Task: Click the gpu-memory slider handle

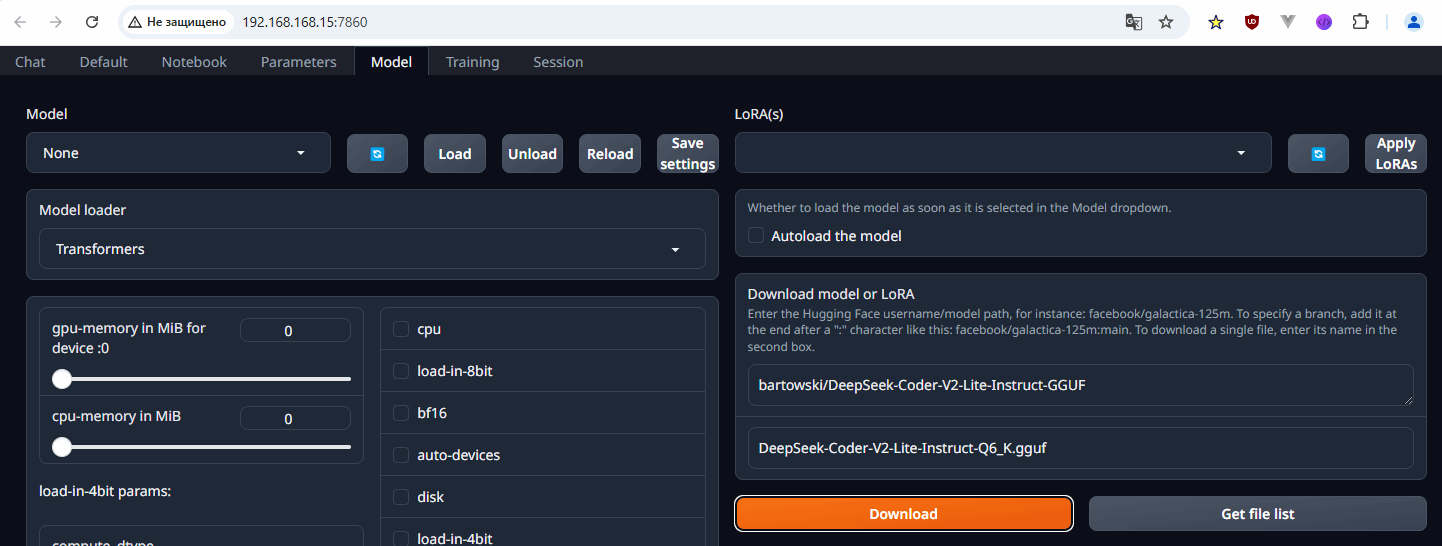Action: tap(62, 379)
